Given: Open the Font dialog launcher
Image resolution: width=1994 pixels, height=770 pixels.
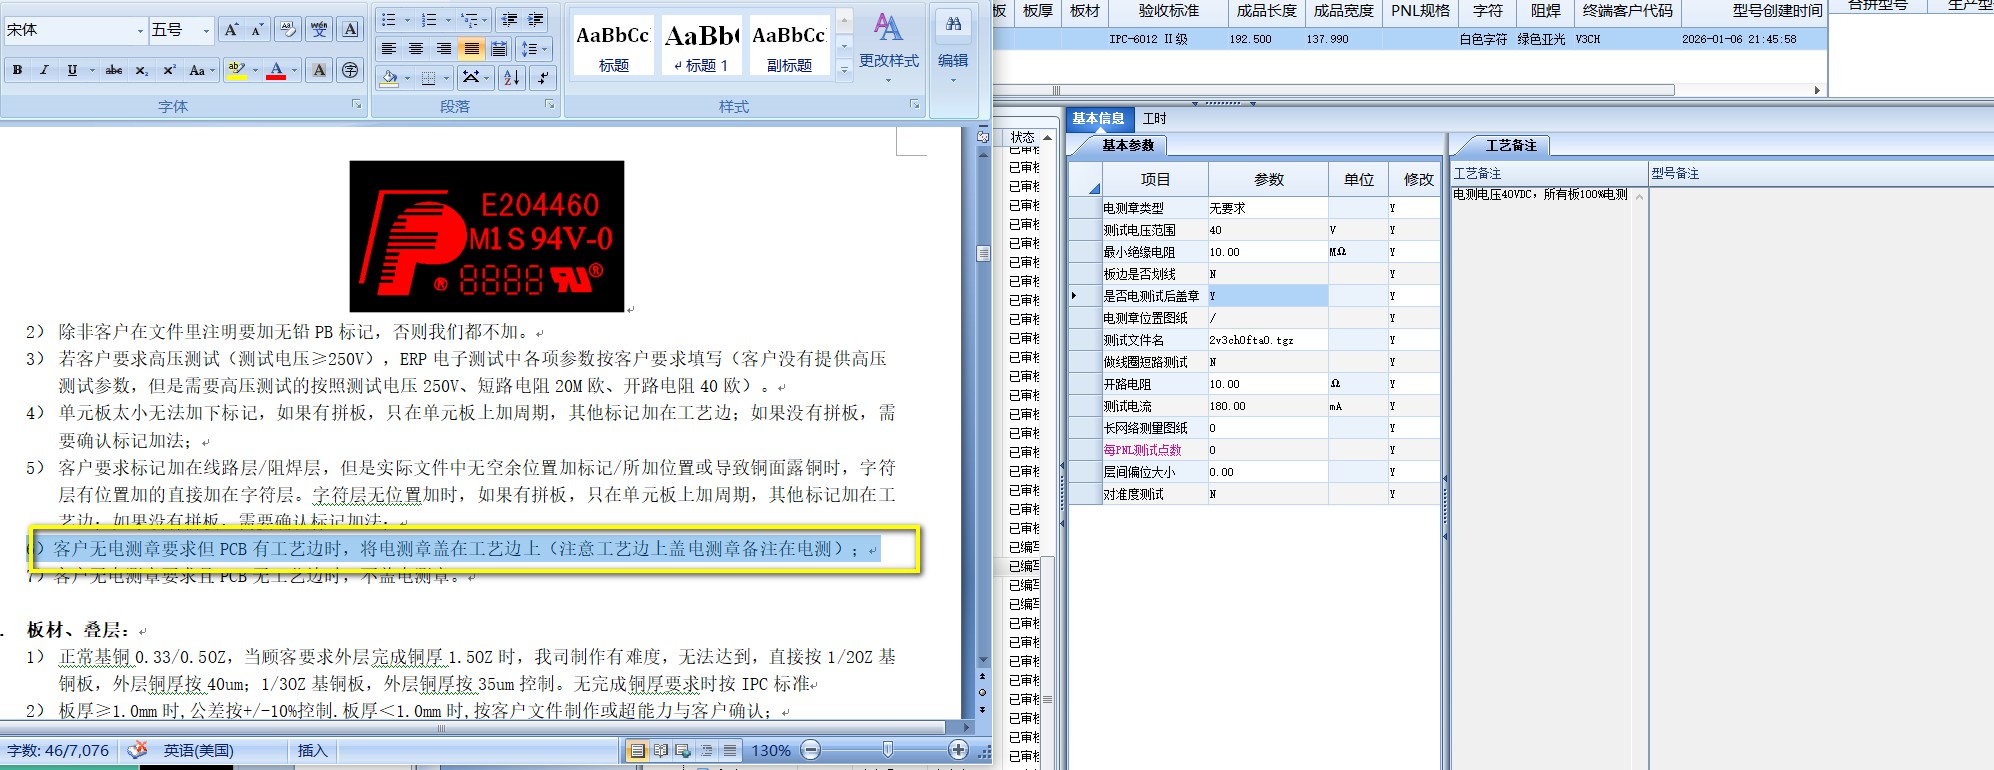Looking at the screenshot, I should tap(356, 104).
